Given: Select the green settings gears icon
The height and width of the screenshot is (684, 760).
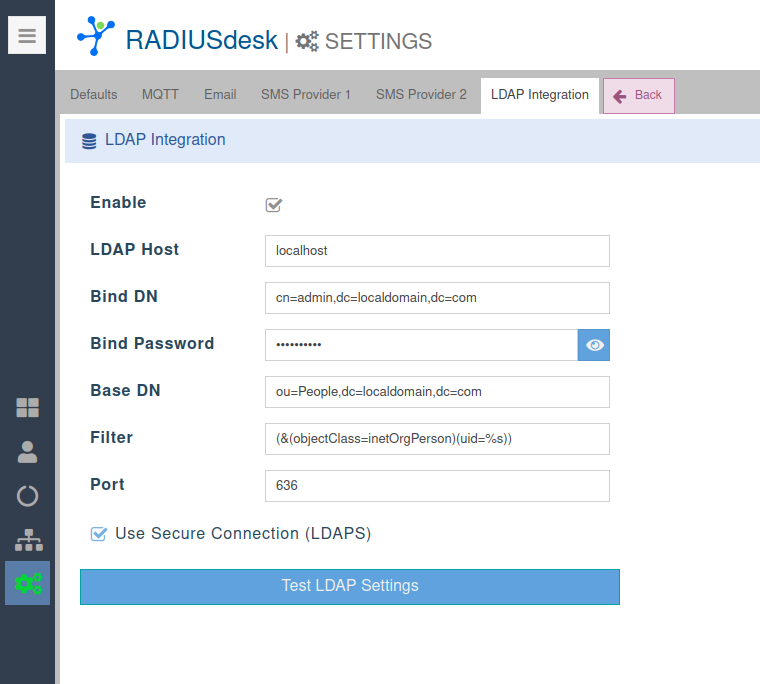Looking at the screenshot, I should (28, 583).
